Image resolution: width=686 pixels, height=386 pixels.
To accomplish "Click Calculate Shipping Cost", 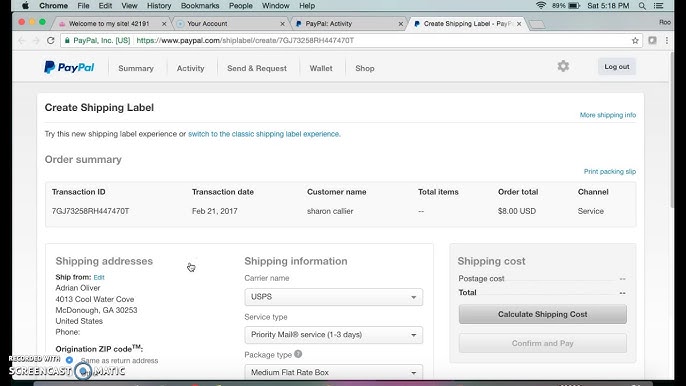I will pyautogui.click(x=542, y=314).
